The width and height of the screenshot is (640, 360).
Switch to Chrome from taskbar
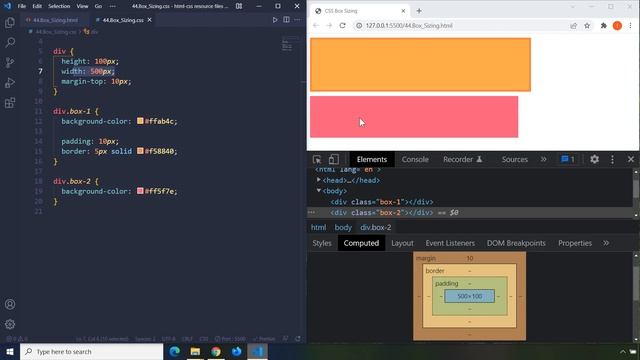(216, 351)
